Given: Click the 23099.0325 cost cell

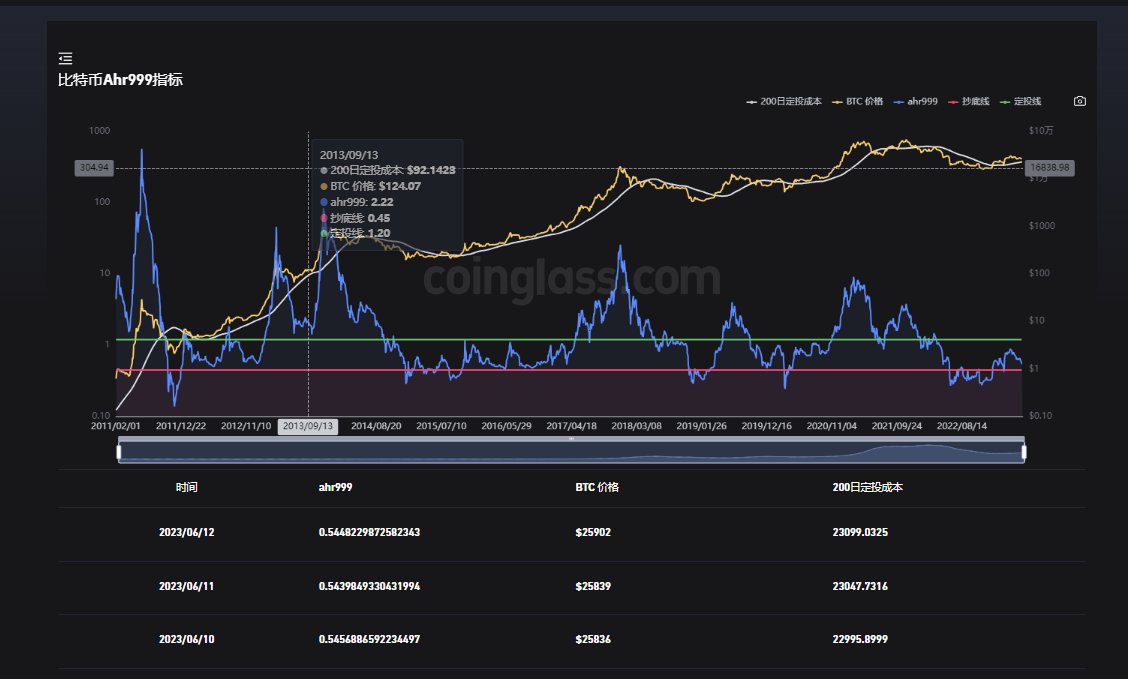Looking at the screenshot, I should point(860,533).
